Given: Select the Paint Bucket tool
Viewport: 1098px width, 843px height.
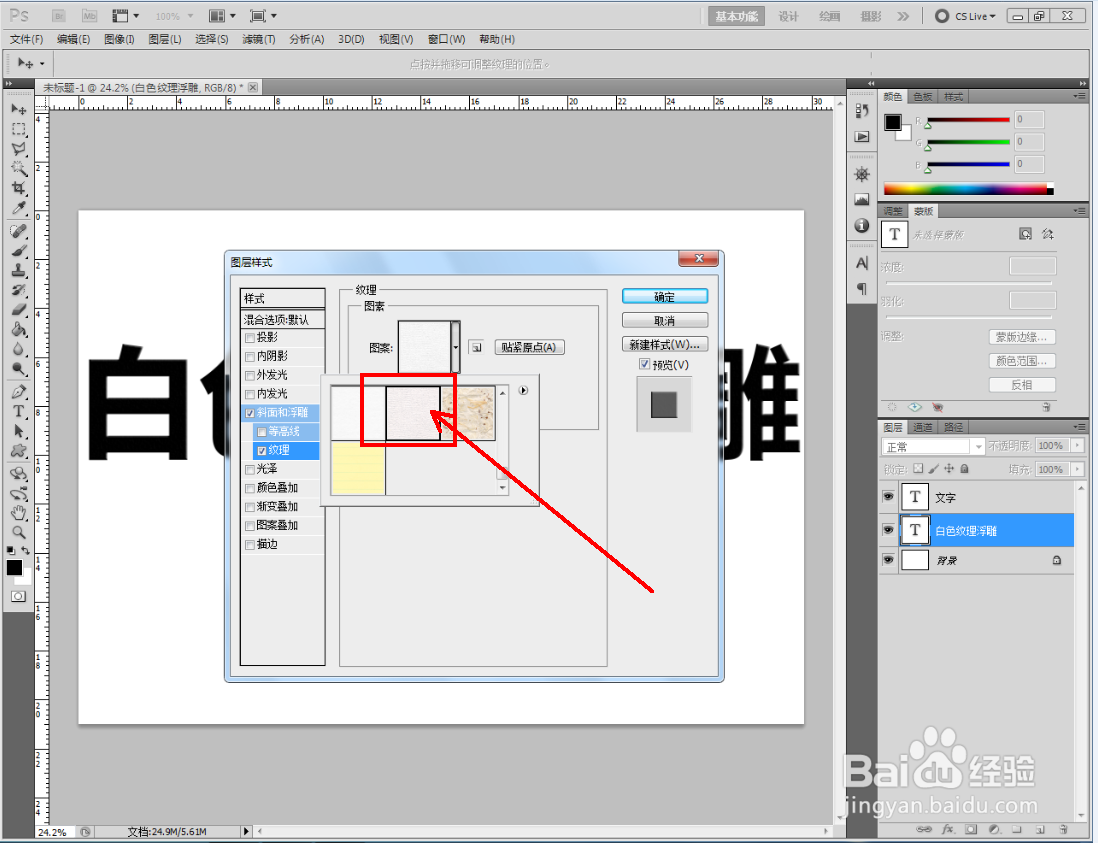Looking at the screenshot, I should pos(18,329).
